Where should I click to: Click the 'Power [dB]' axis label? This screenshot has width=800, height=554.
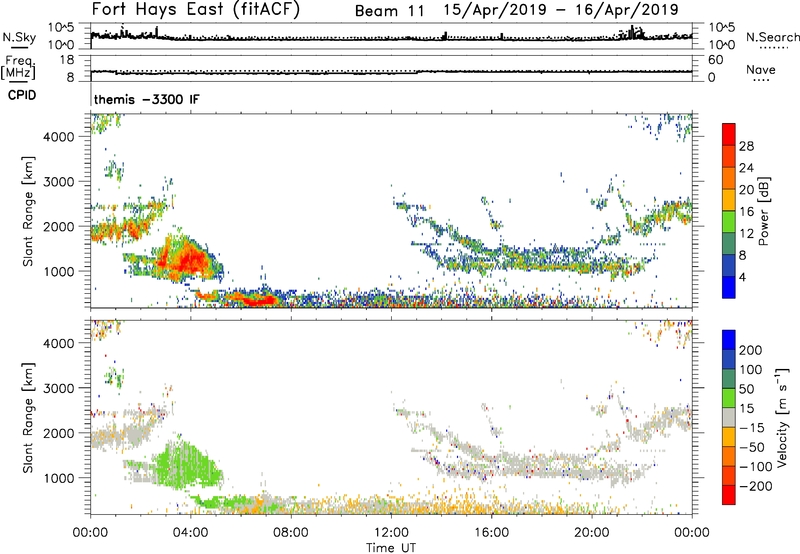click(x=764, y=211)
